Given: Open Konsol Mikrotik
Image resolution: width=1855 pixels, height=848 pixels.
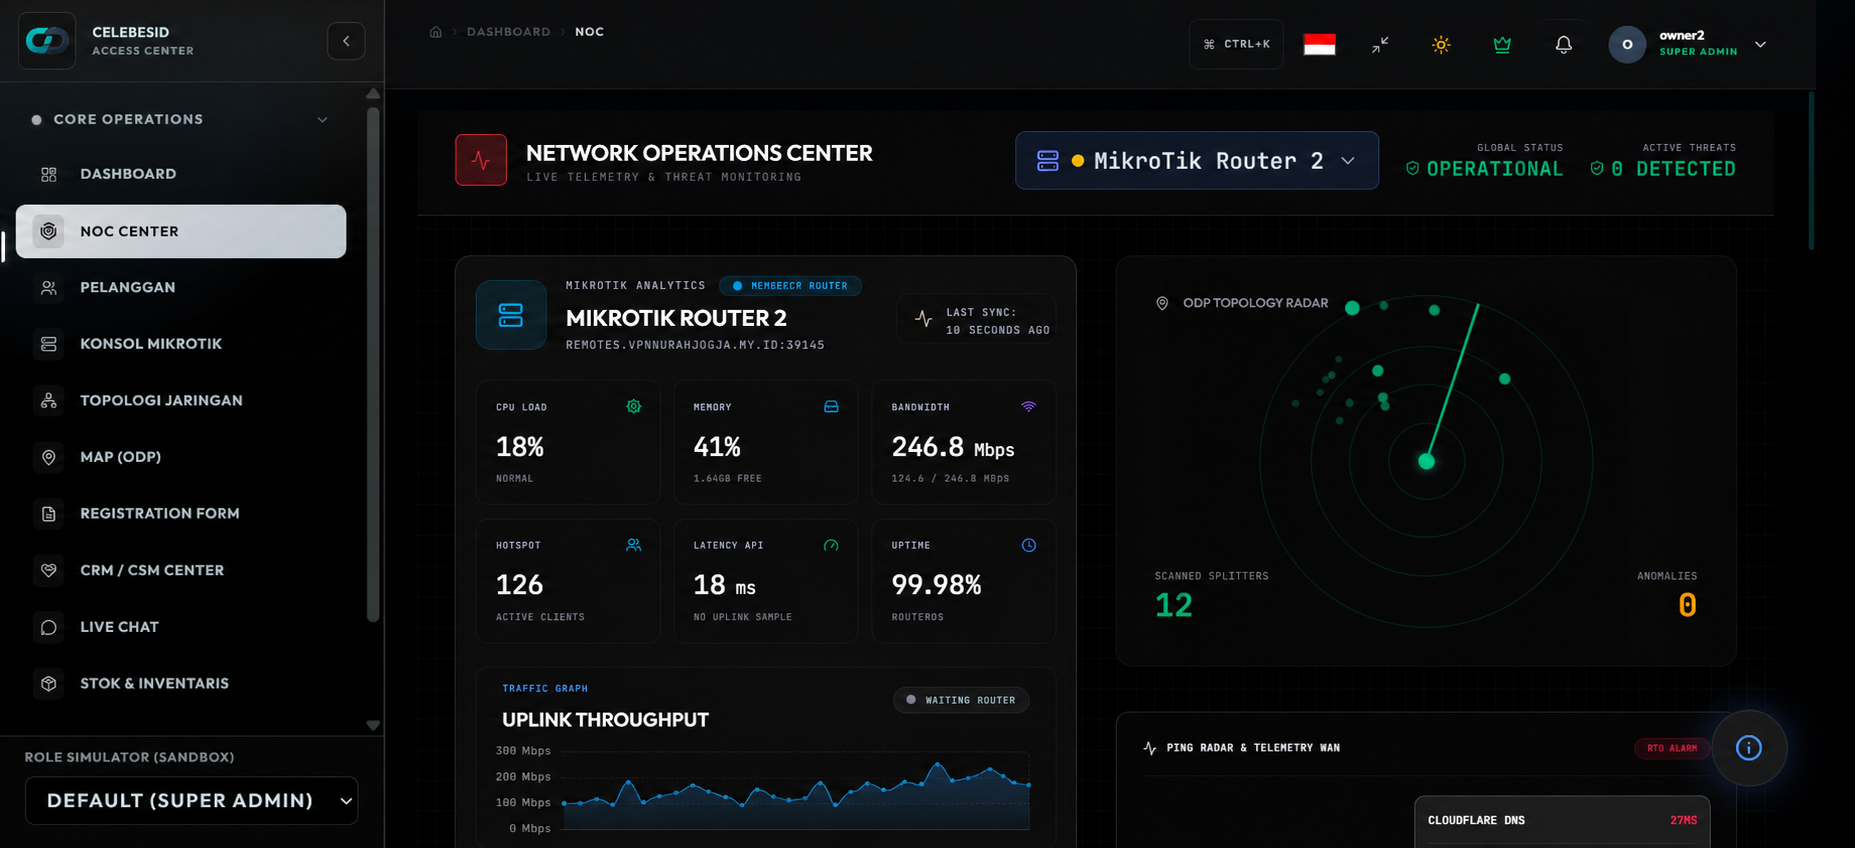Looking at the screenshot, I should click(x=181, y=344).
